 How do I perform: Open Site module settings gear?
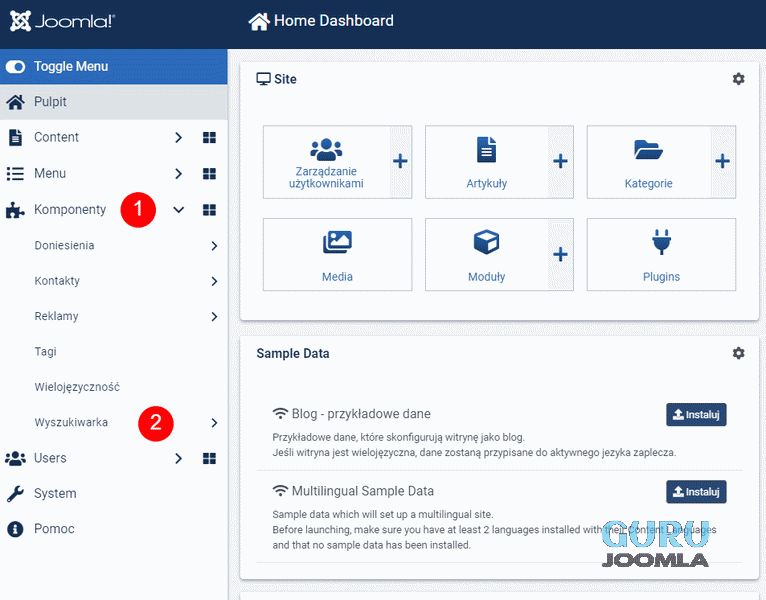click(x=739, y=79)
